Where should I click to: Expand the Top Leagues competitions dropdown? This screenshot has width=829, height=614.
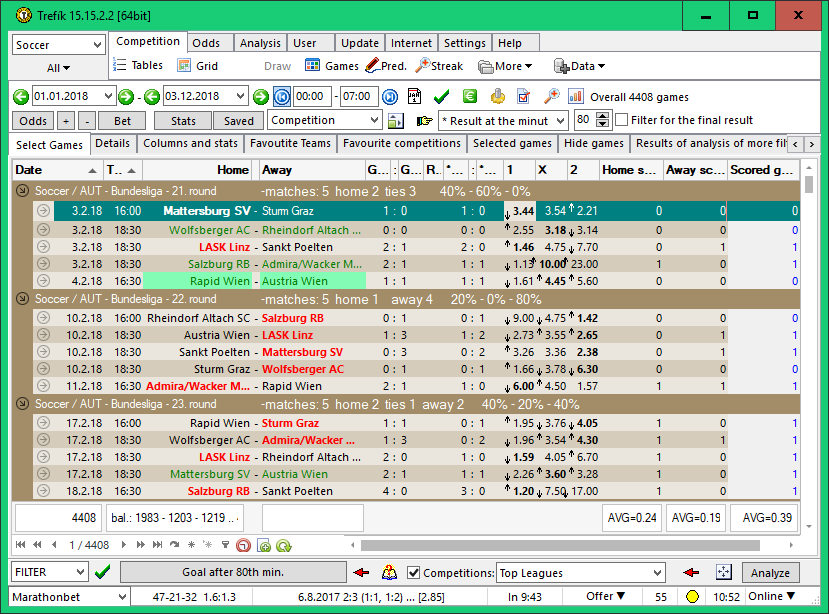pyautogui.click(x=656, y=573)
